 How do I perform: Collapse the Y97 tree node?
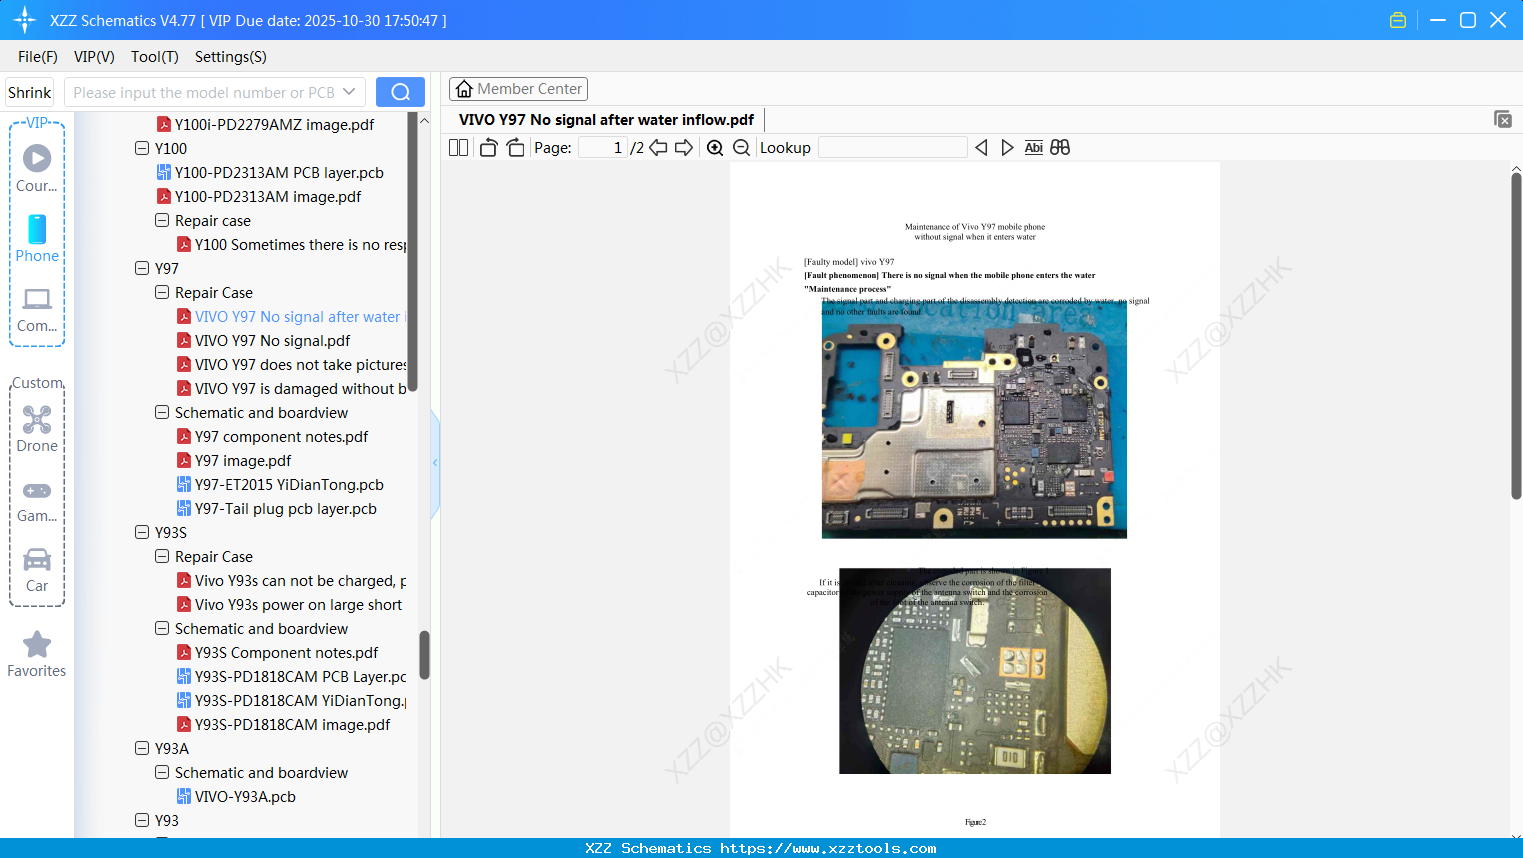pos(142,268)
